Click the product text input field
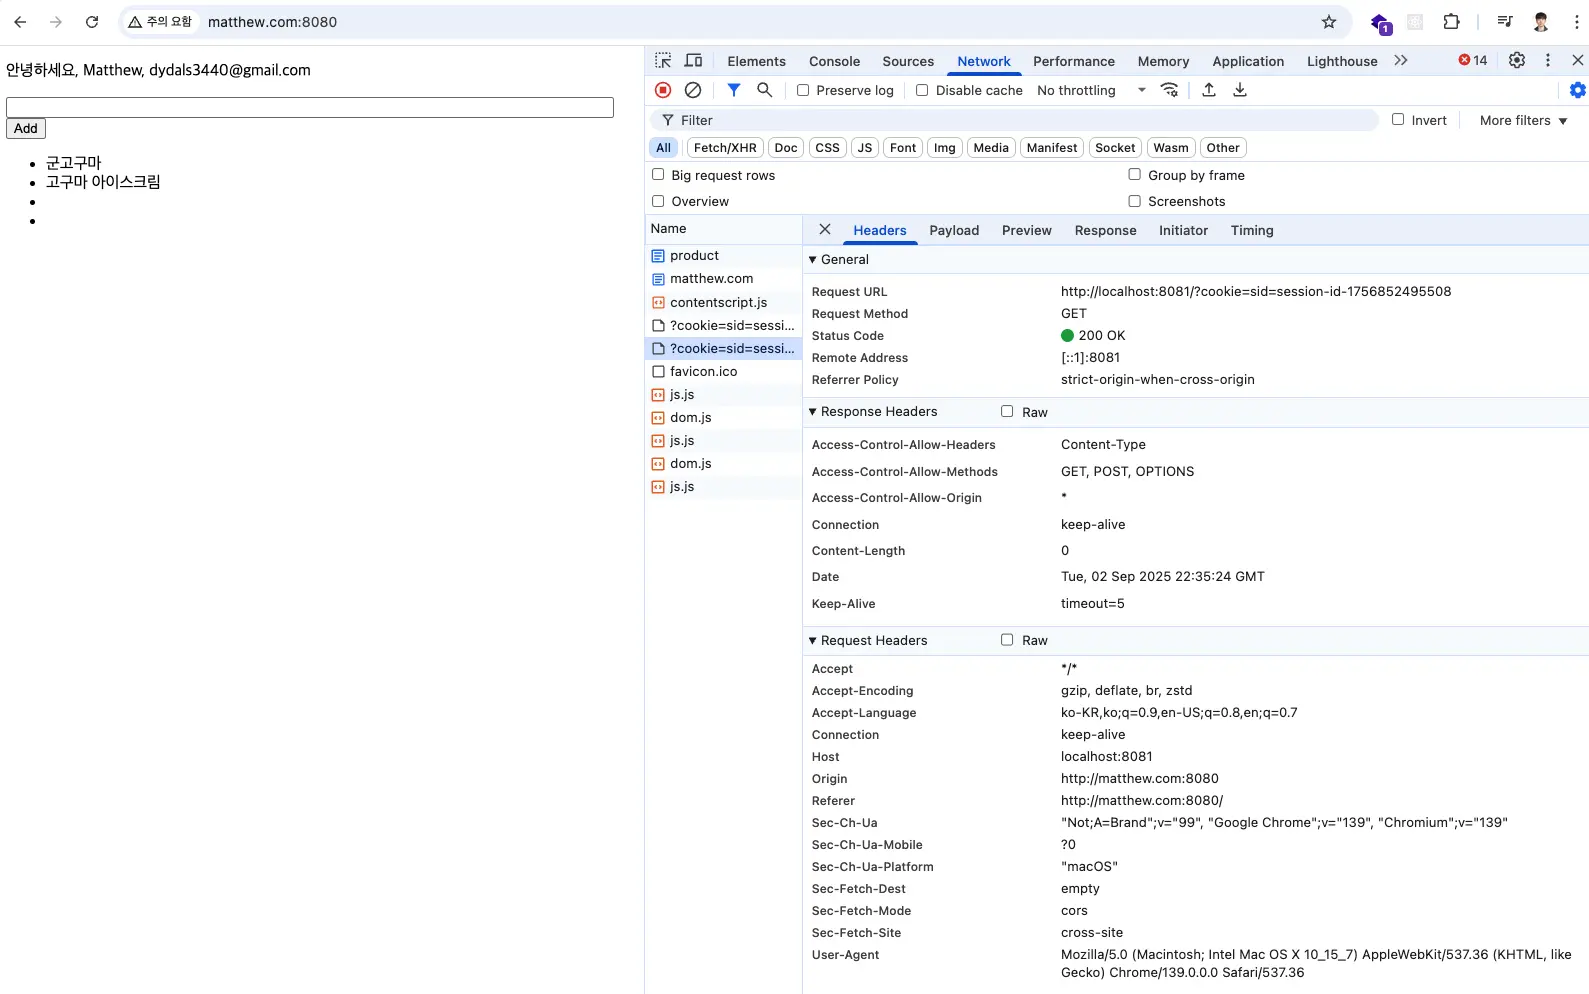The width and height of the screenshot is (1589, 994). 310,107
